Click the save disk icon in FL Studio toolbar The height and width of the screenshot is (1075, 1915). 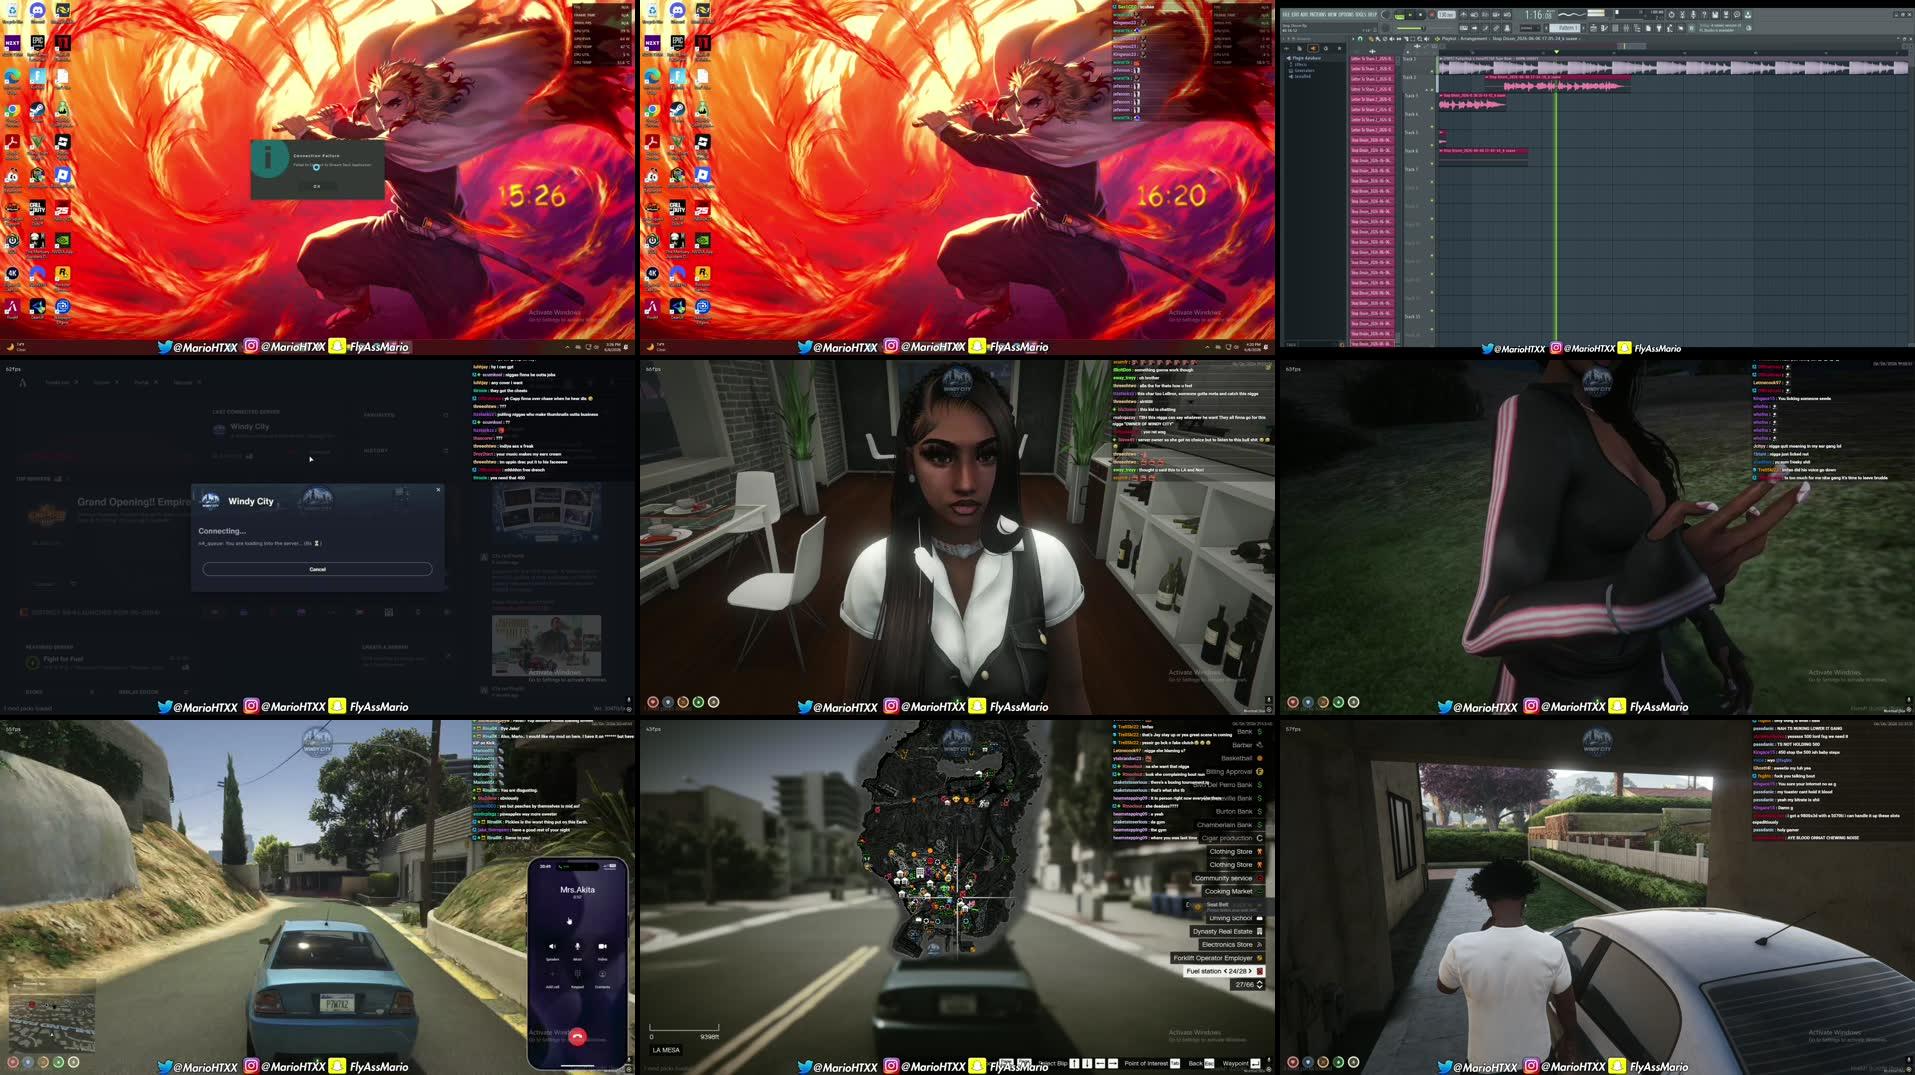1715,14
